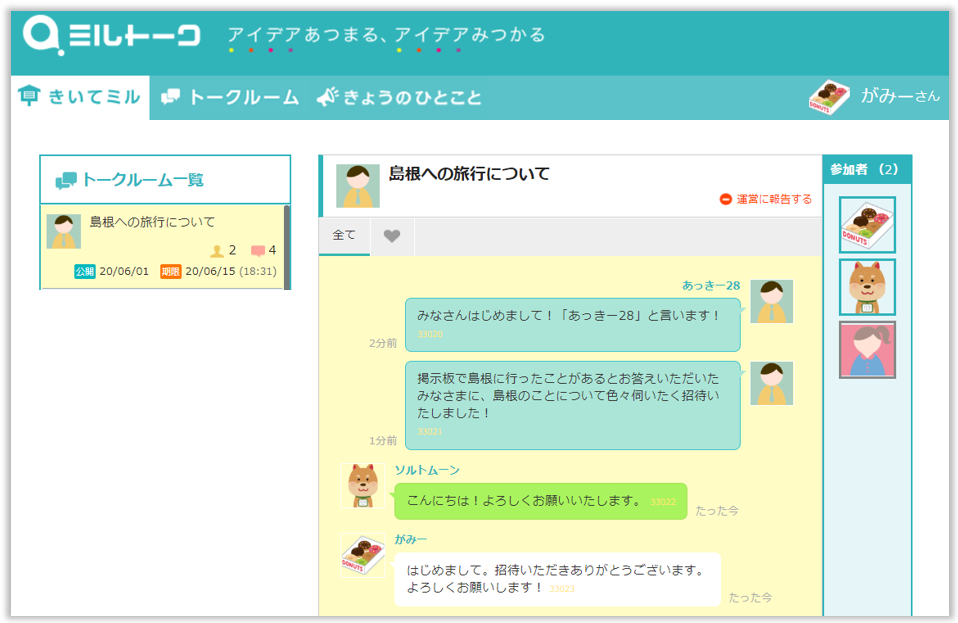Click the トークルーム一覧 heading
Screen dimensions: 958x623
point(142,180)
